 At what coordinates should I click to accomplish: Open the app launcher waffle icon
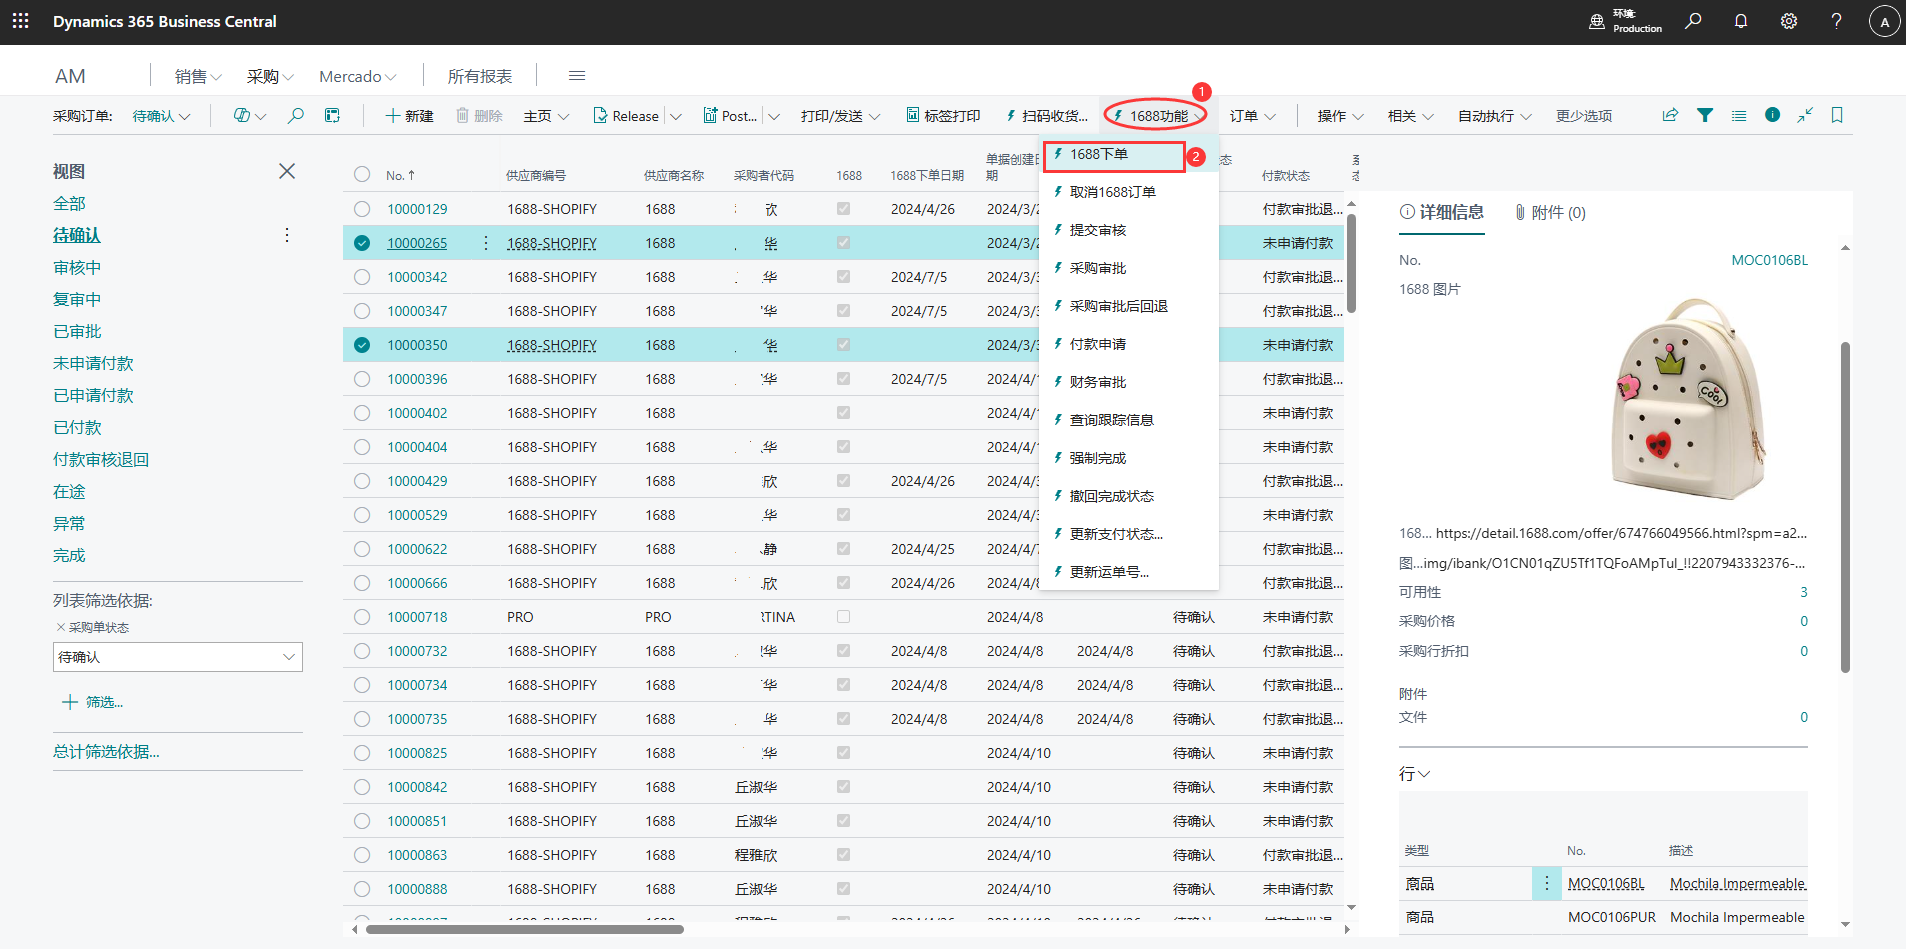point(20,21)
